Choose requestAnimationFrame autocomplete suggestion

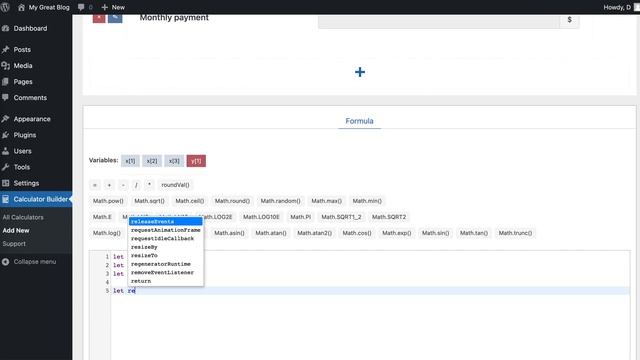click(x=166, y=230)
